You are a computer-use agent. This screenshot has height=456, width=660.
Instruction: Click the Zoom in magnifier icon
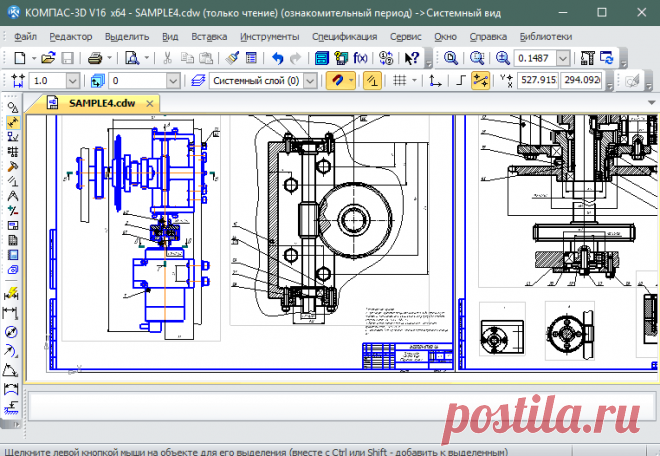coord(502,58)
